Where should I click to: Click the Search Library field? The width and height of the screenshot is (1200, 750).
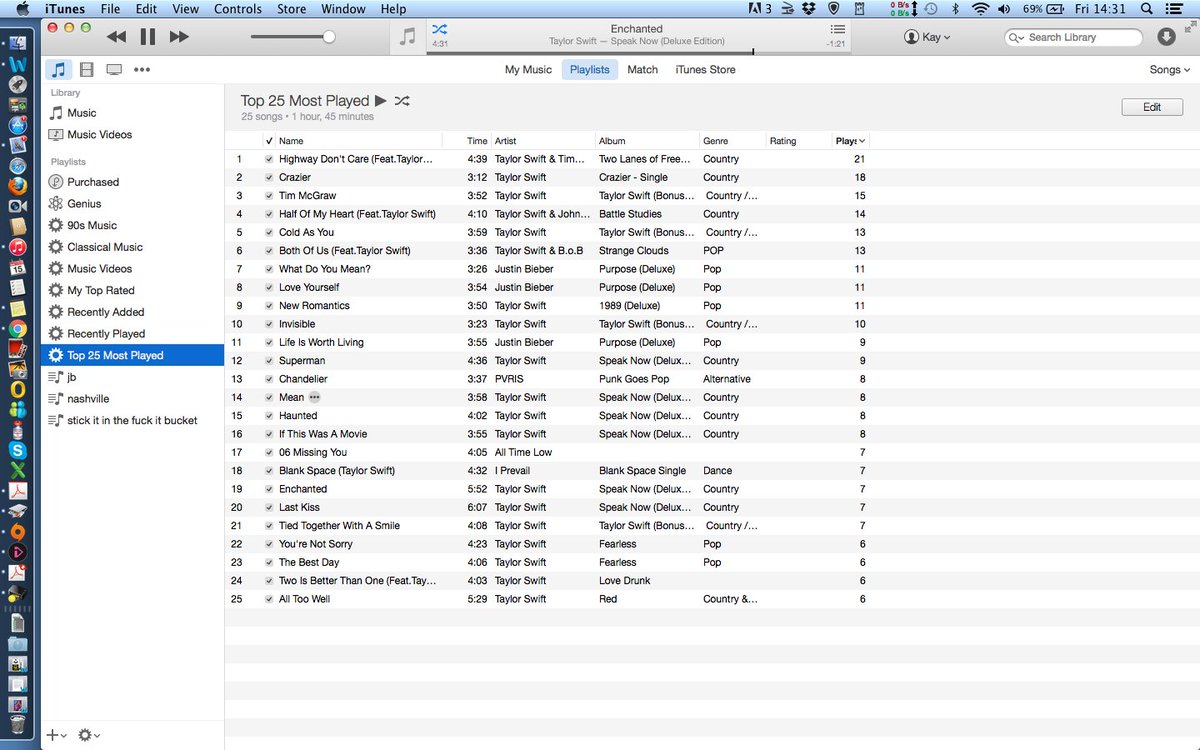tap(1074, 37)
